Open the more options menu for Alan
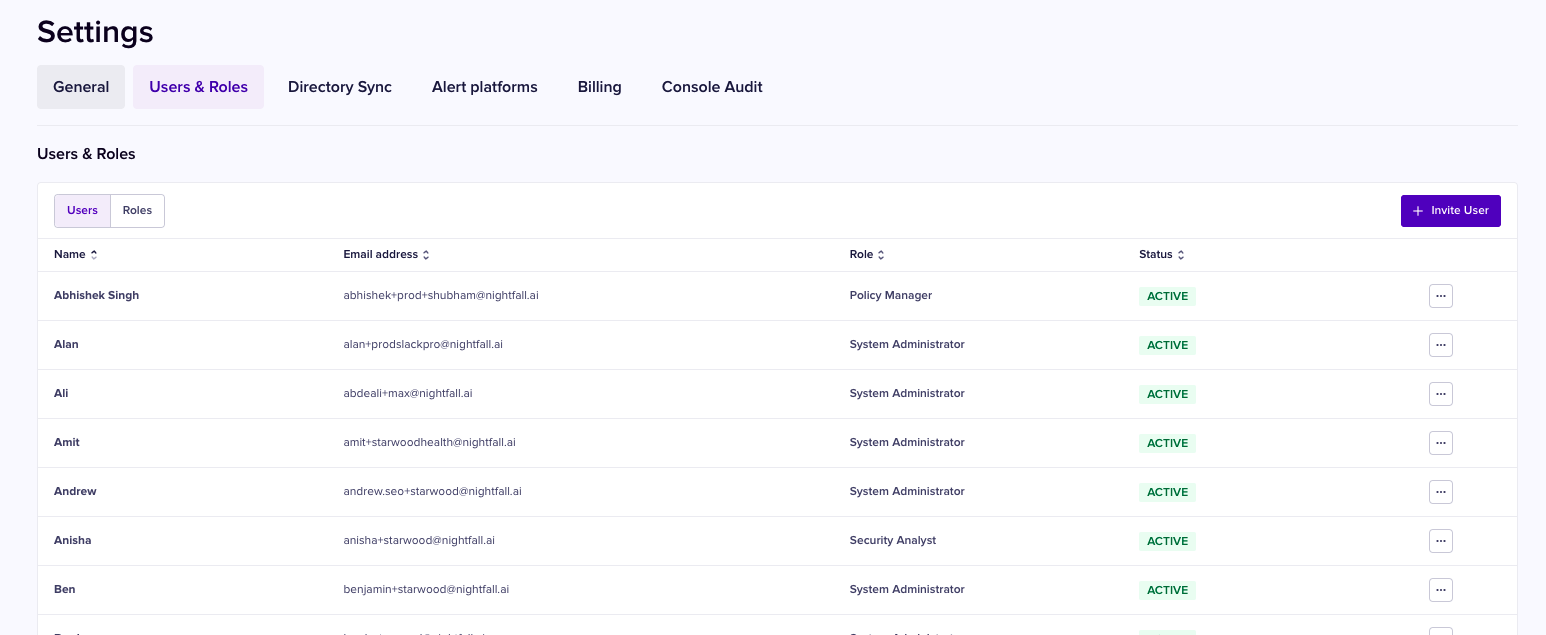The image size is (1546, 635). [x=1440, y=345]
